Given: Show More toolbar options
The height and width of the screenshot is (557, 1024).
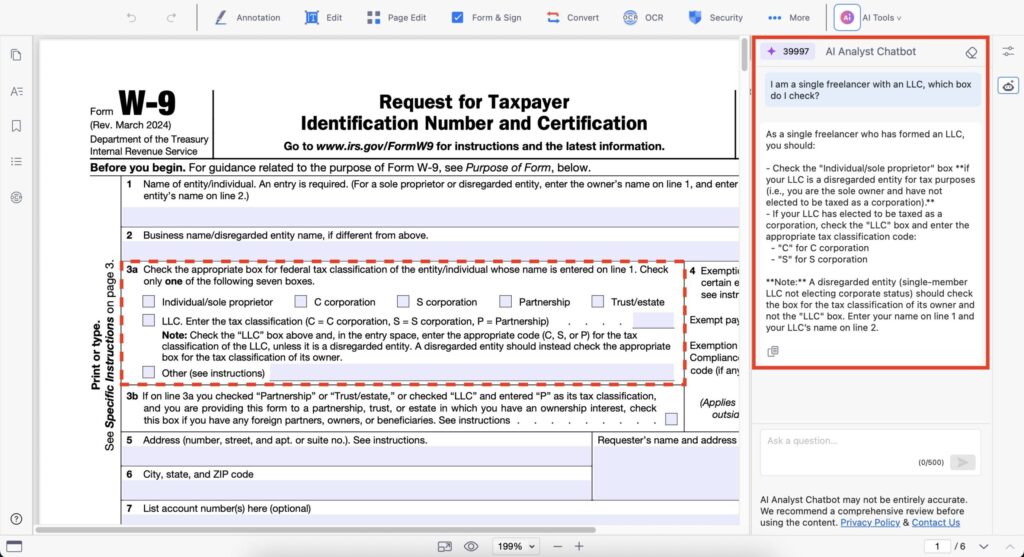Looking at the screenshot, I should tap(789, 18).
